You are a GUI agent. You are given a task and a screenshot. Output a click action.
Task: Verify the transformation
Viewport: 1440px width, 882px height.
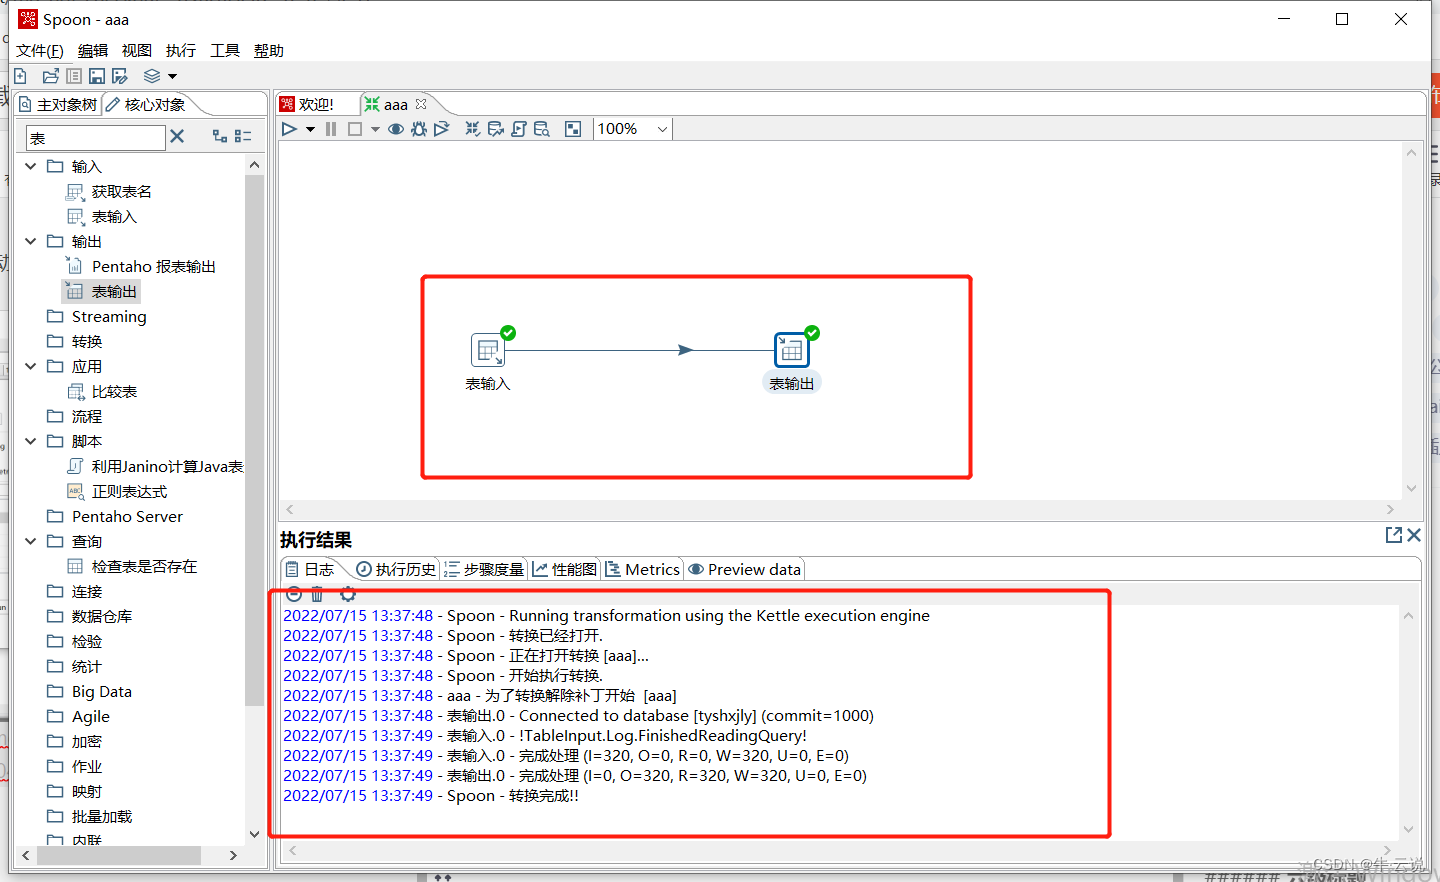click(x=473, y=129)
